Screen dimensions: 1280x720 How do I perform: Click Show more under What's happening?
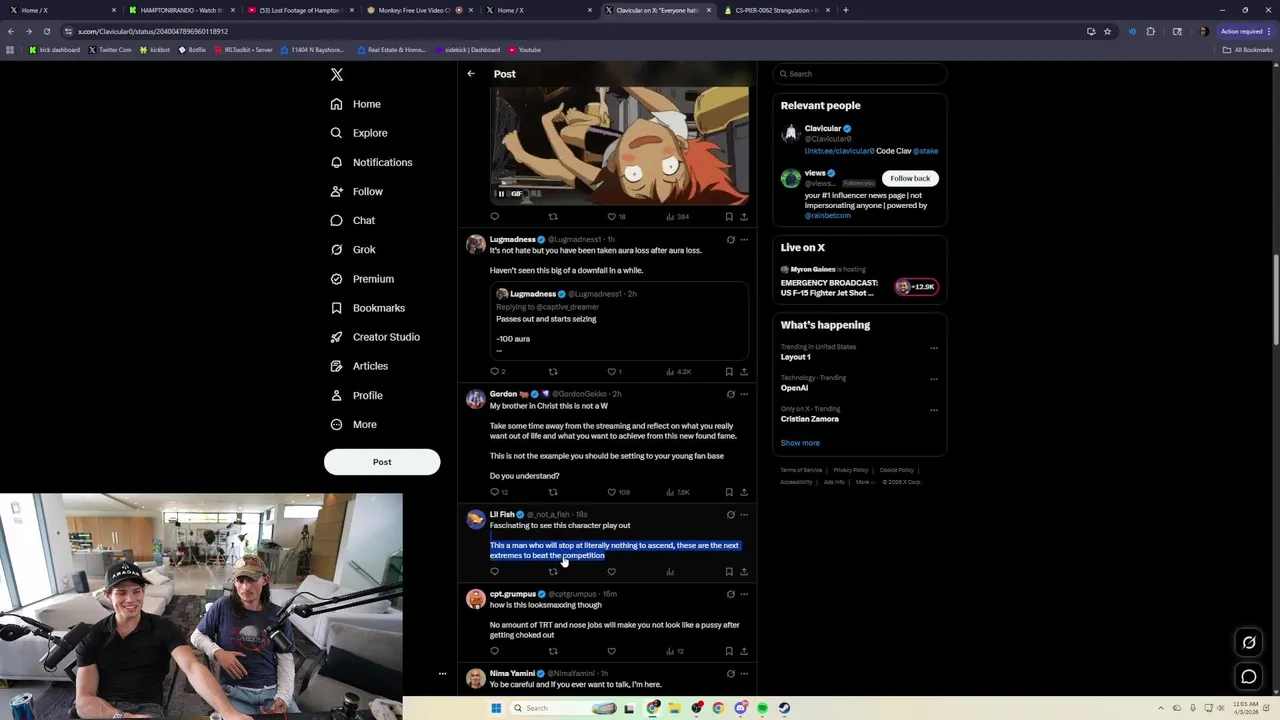pyautogui.click(x=800, y=443)
